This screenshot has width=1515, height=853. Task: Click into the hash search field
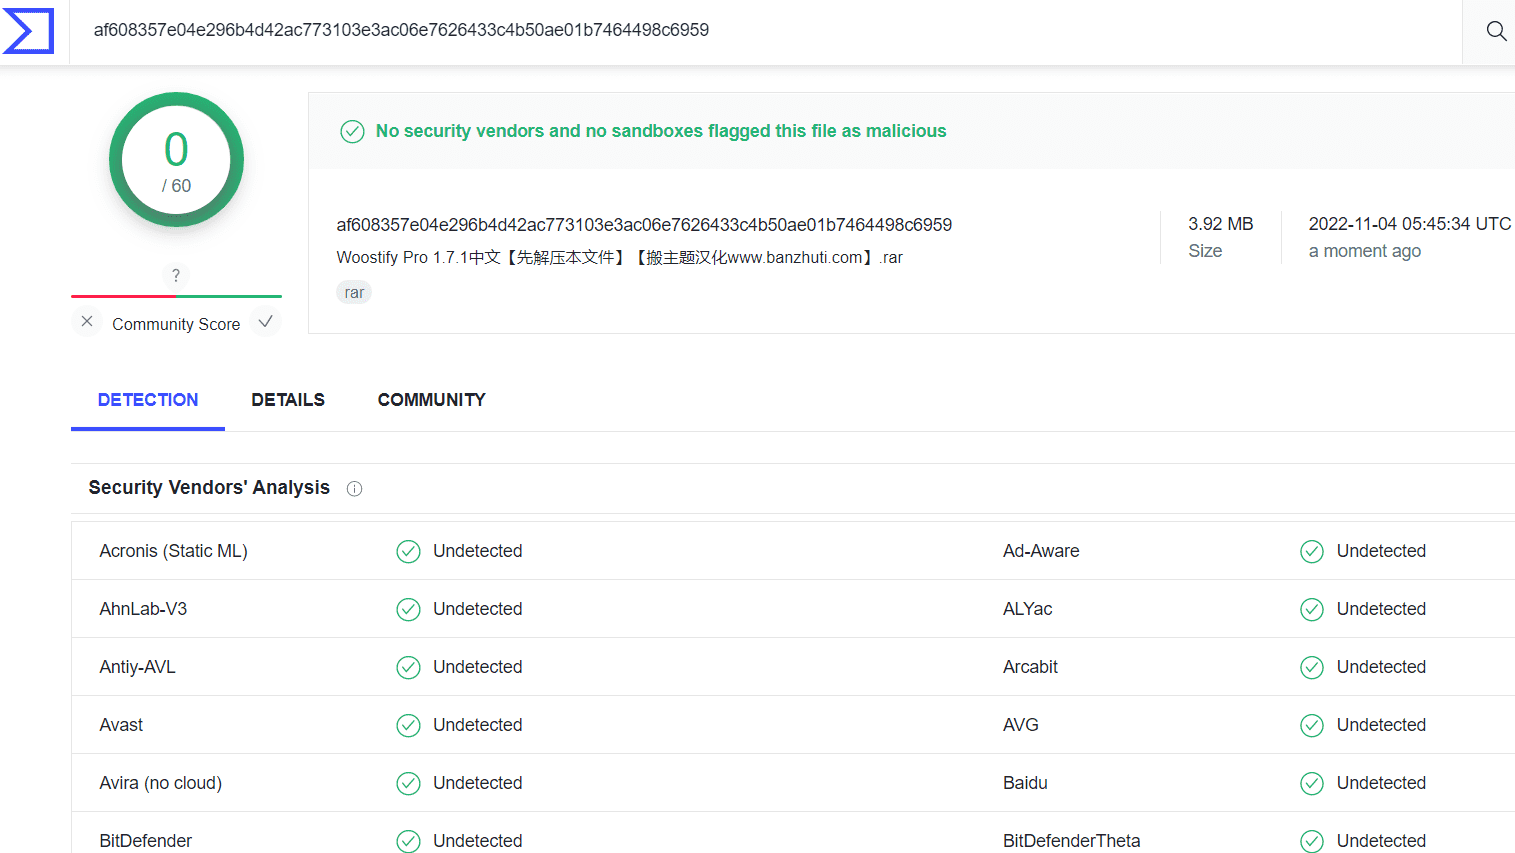click(765, 31)
